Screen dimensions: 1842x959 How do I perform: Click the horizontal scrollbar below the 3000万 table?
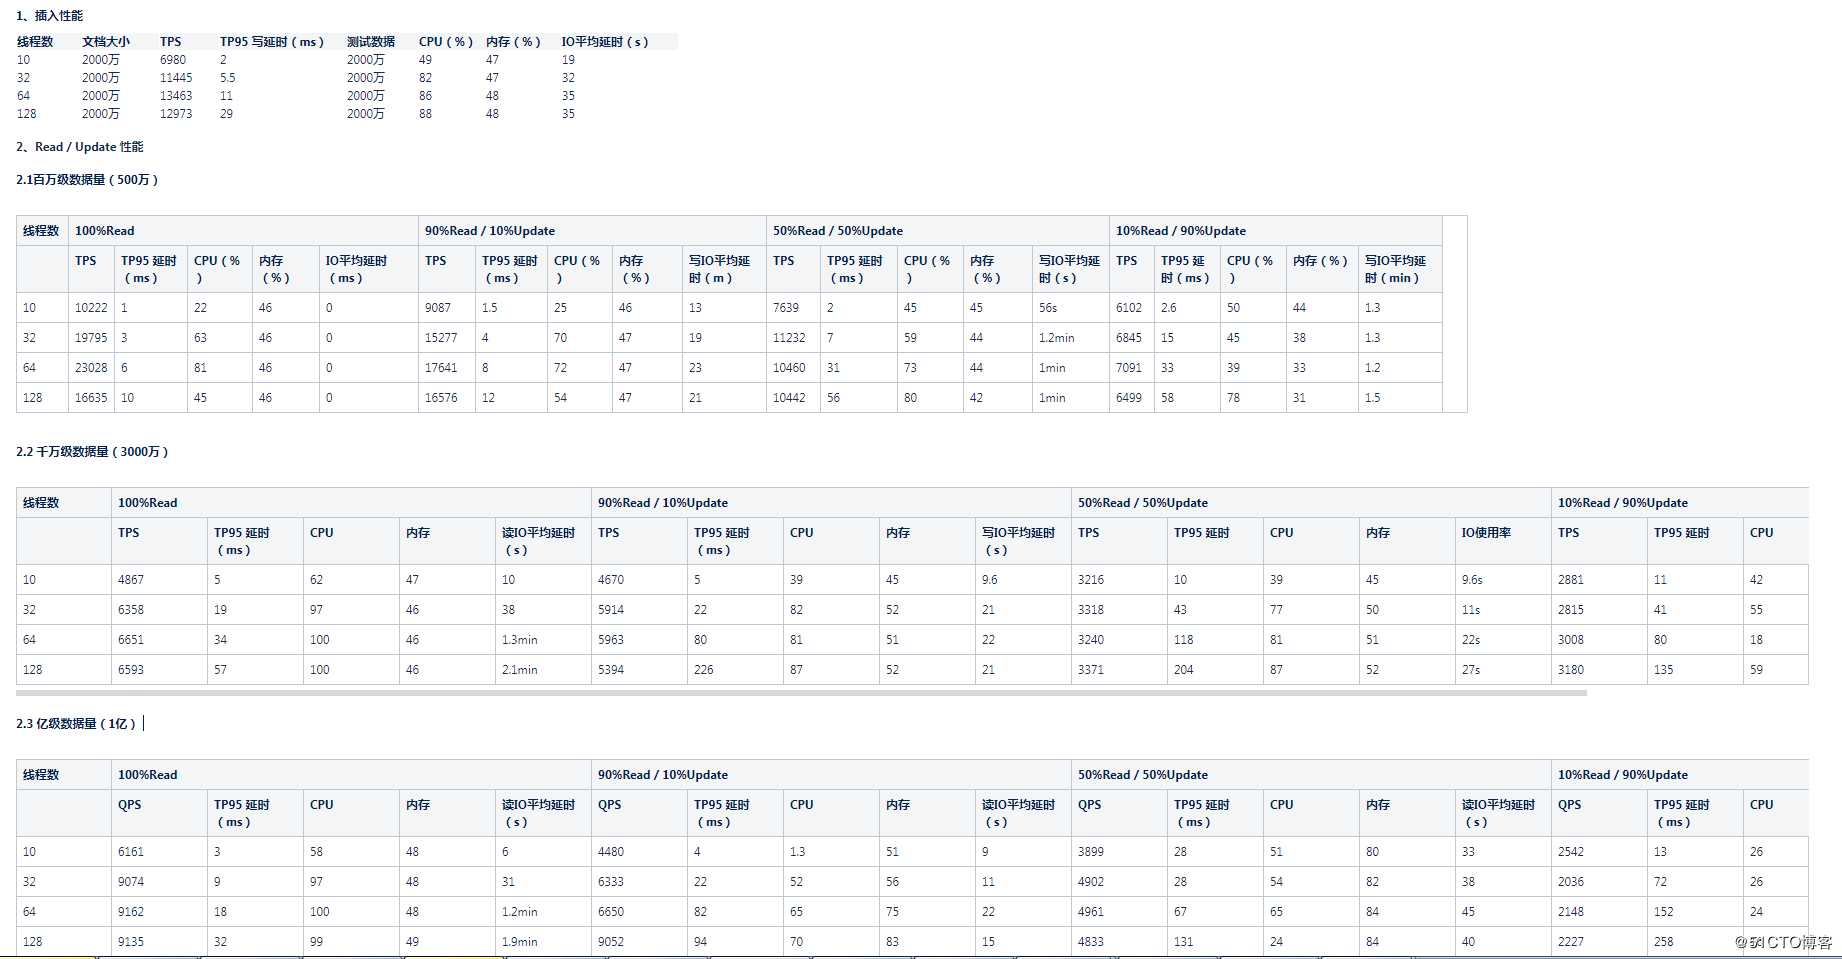point(800,692)
